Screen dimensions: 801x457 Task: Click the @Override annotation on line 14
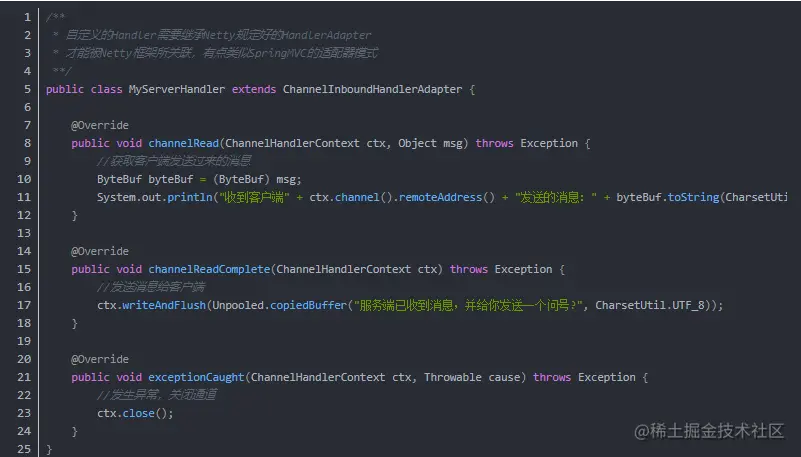[100, 251]
